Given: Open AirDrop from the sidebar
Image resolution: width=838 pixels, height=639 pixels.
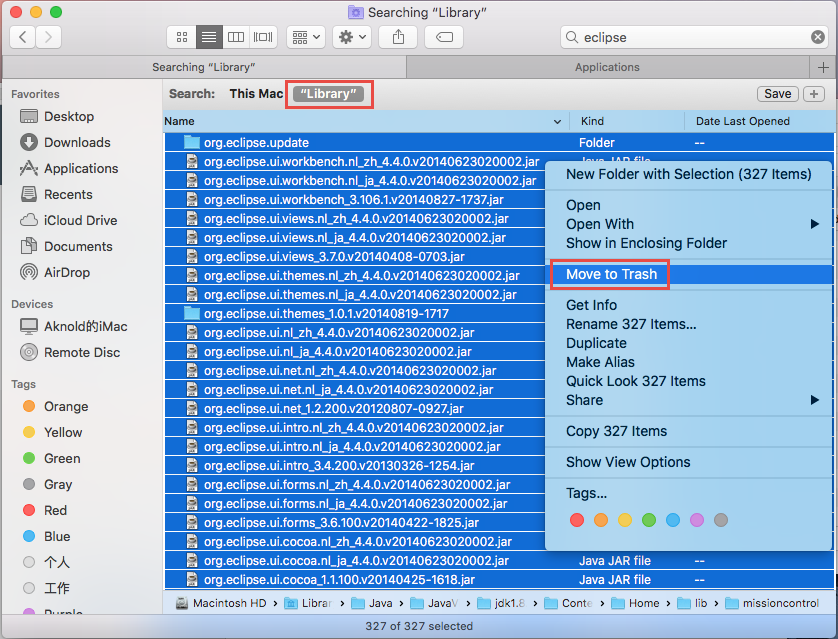Looking at the screenshot, I should tap(70, 272).
